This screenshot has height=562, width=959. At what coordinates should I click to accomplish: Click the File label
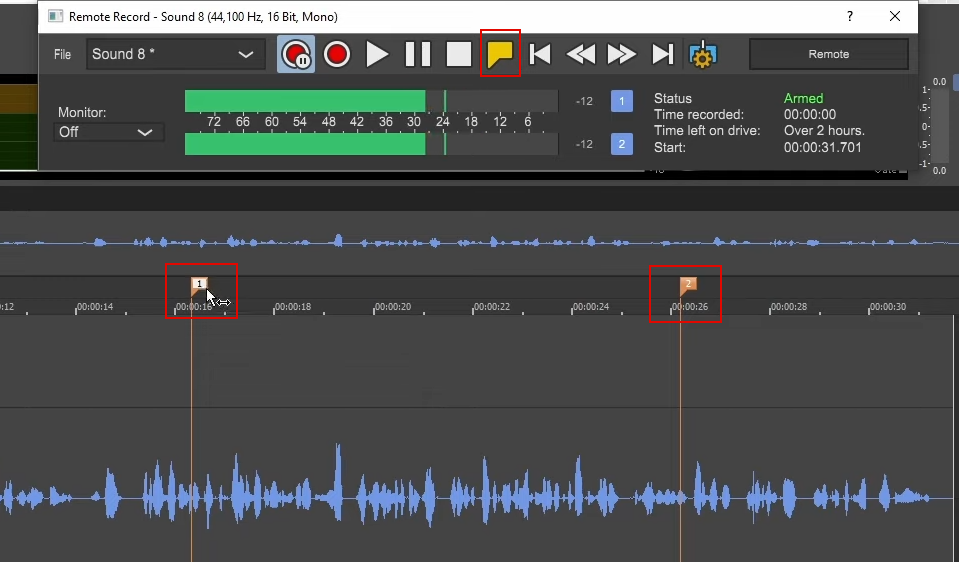click(x=62, y=54)
